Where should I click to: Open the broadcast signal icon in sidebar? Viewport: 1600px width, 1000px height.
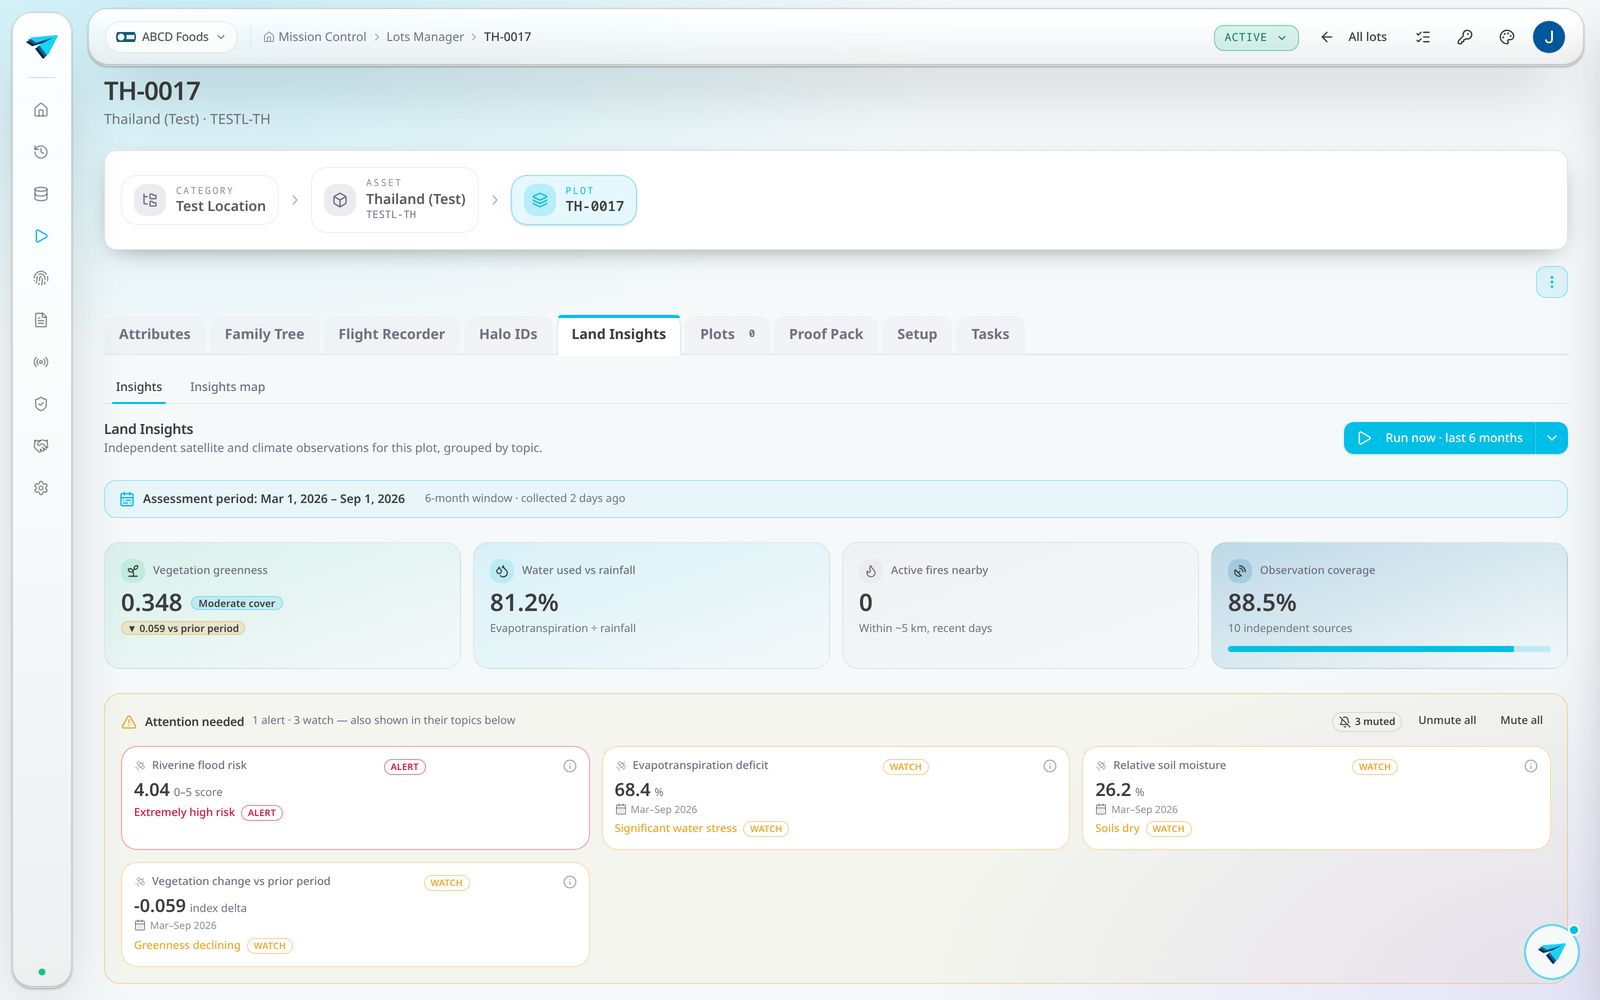coord(41,362)
